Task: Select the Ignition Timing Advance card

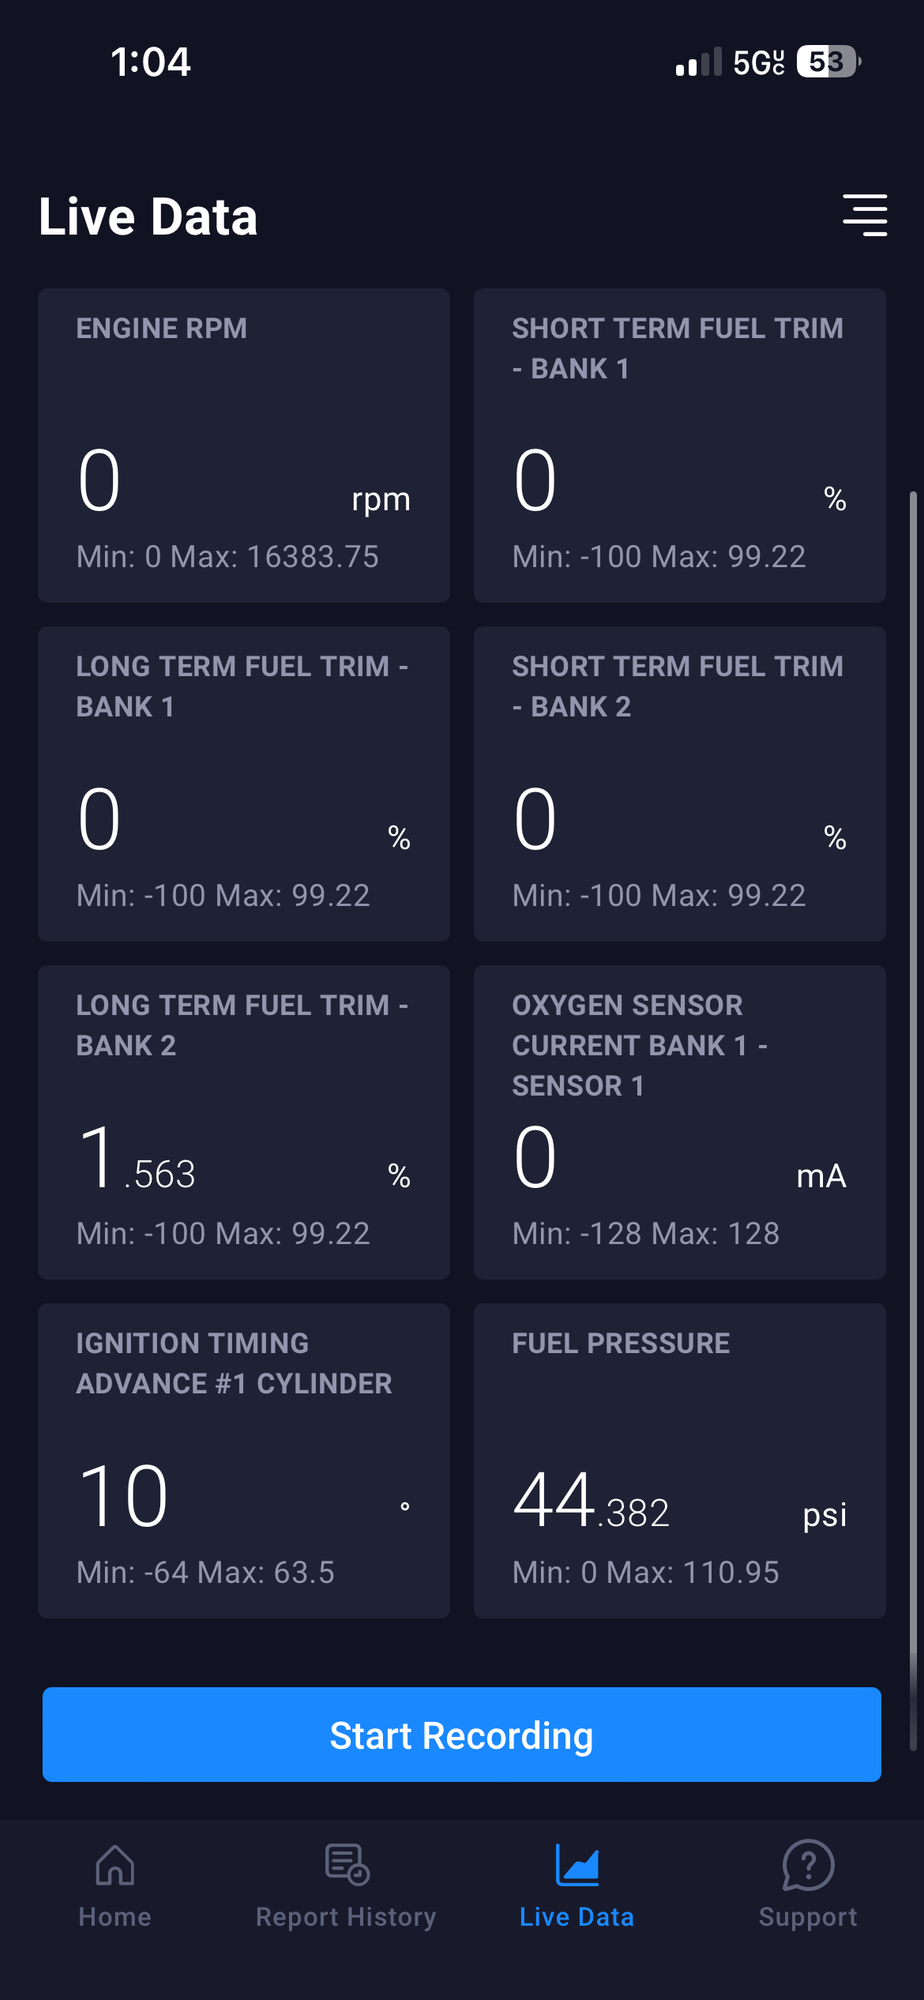Action: [244, 1460]
